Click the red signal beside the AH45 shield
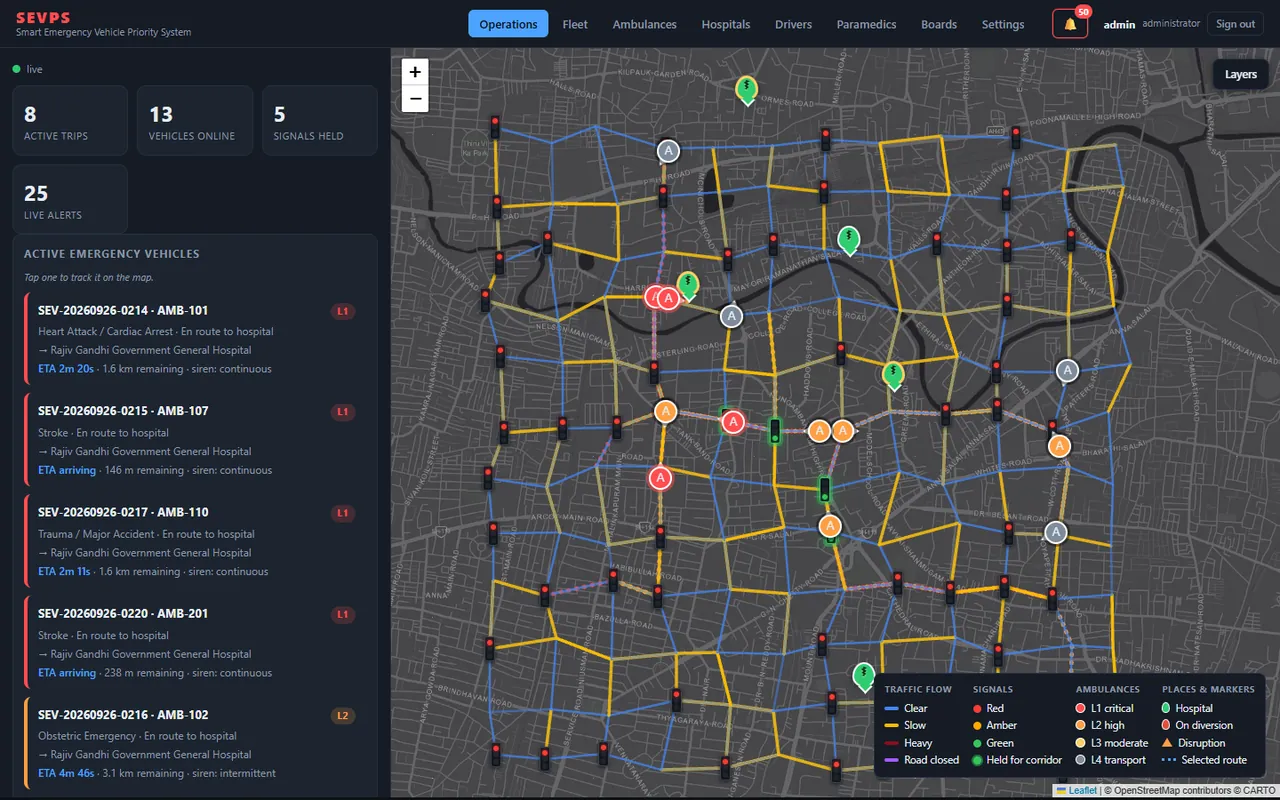1280x800 pixels. [1016, 137]
